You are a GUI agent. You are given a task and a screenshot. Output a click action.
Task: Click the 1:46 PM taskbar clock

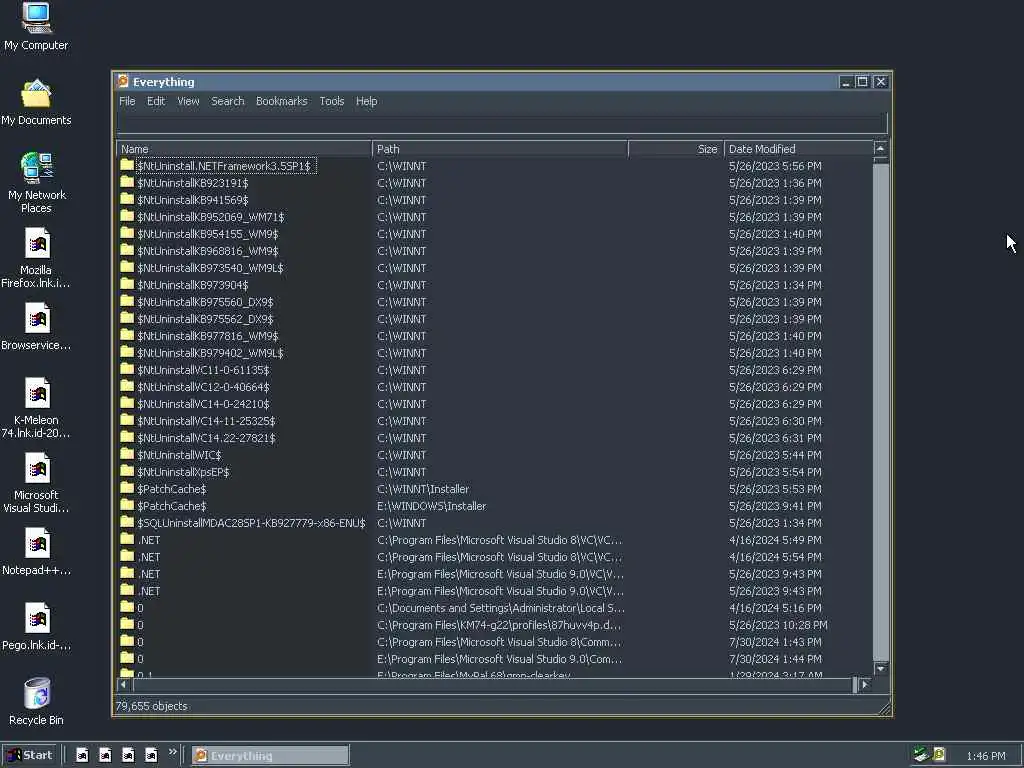pos(985,756)
